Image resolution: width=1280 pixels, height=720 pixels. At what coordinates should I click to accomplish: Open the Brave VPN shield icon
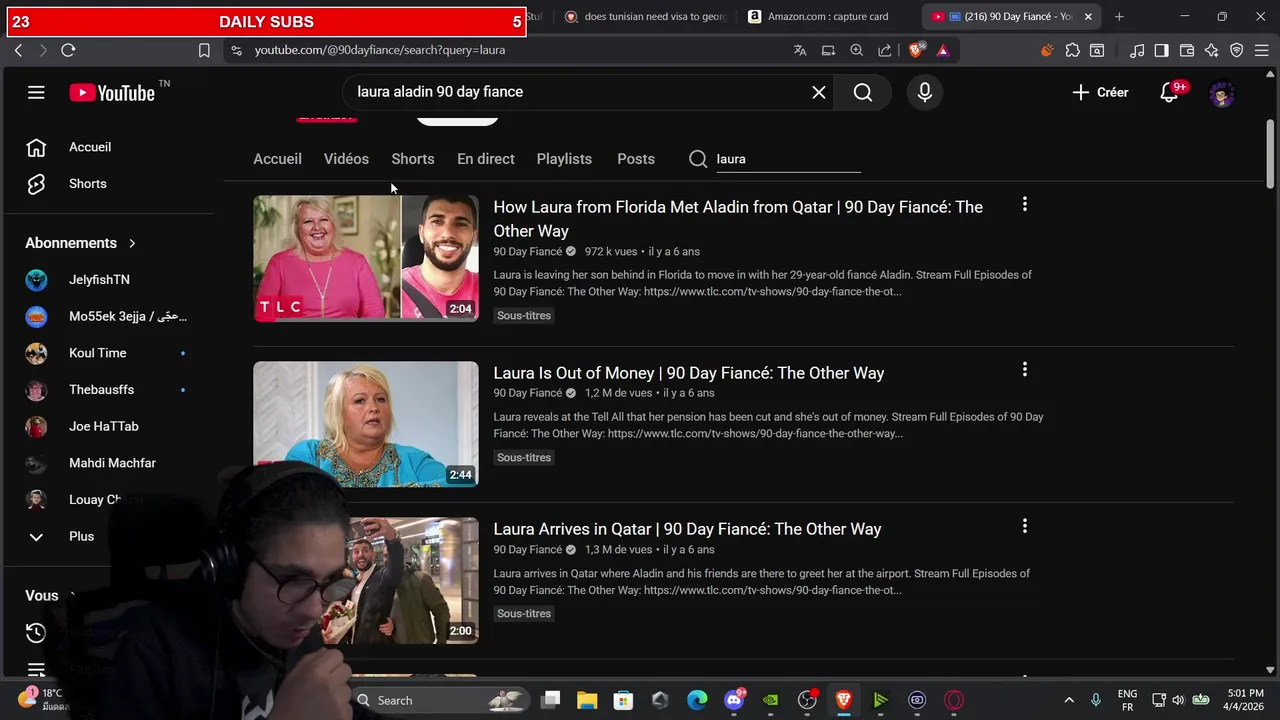tap(1236, 50)
